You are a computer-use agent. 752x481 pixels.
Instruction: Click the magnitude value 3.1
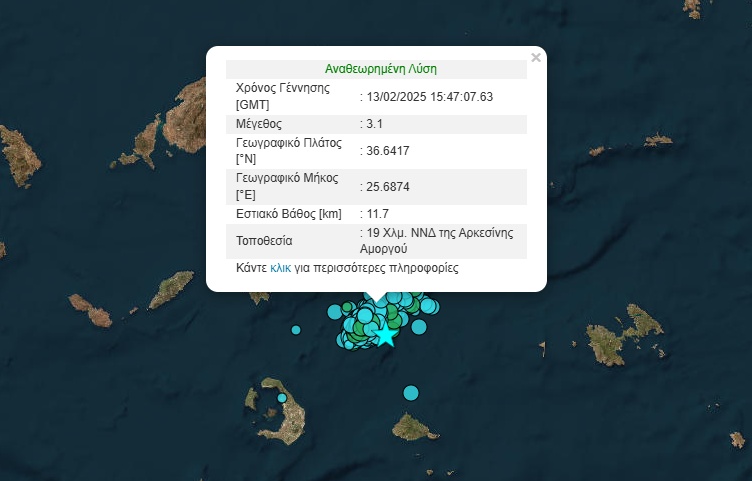click(375, 124)
